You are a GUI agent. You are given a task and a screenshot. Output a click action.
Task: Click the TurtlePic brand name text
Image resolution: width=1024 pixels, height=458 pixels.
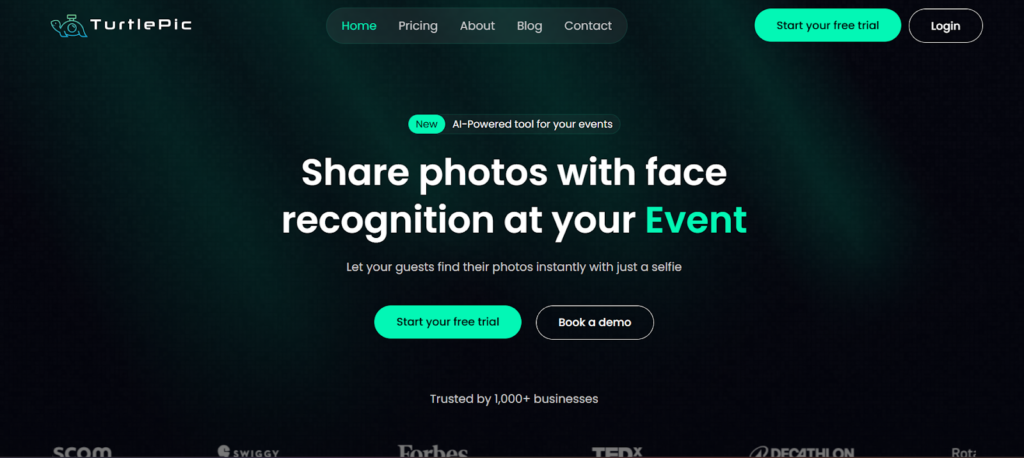point(141,25)
